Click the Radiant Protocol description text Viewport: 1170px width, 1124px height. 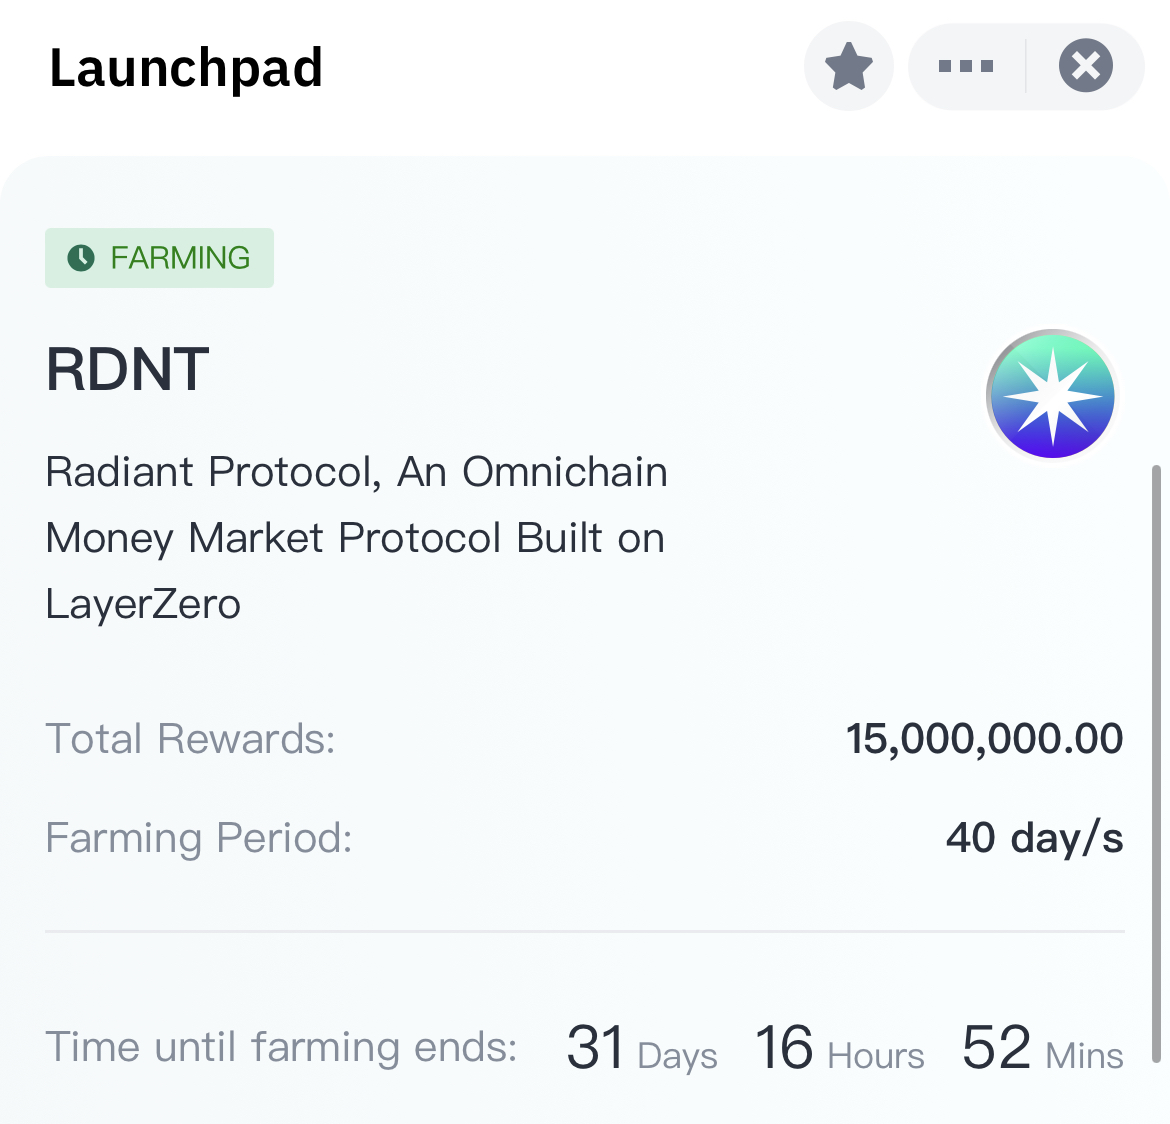(x=356, y=537)
